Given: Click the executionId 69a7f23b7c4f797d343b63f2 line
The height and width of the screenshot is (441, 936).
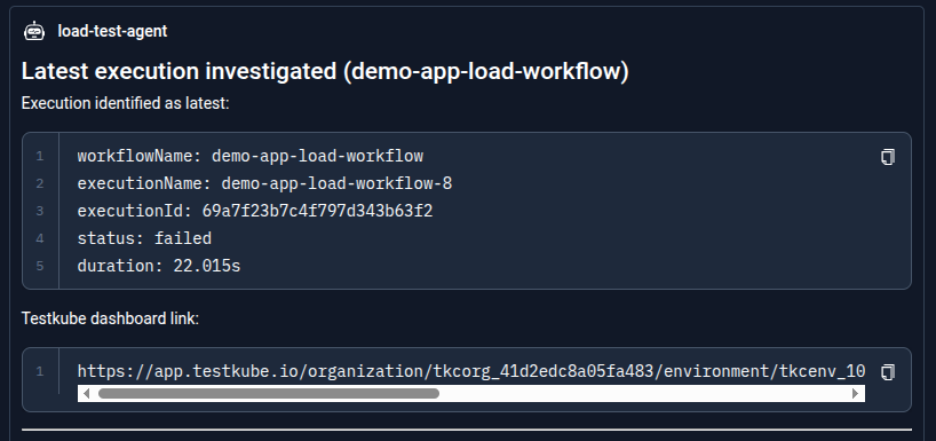Looking at the screenshot, I should [x=255, y=211].
